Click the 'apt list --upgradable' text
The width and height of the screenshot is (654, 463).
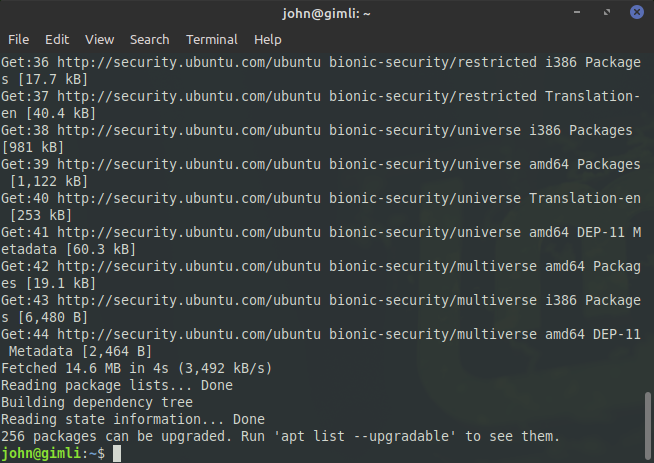tap(365, 436)
